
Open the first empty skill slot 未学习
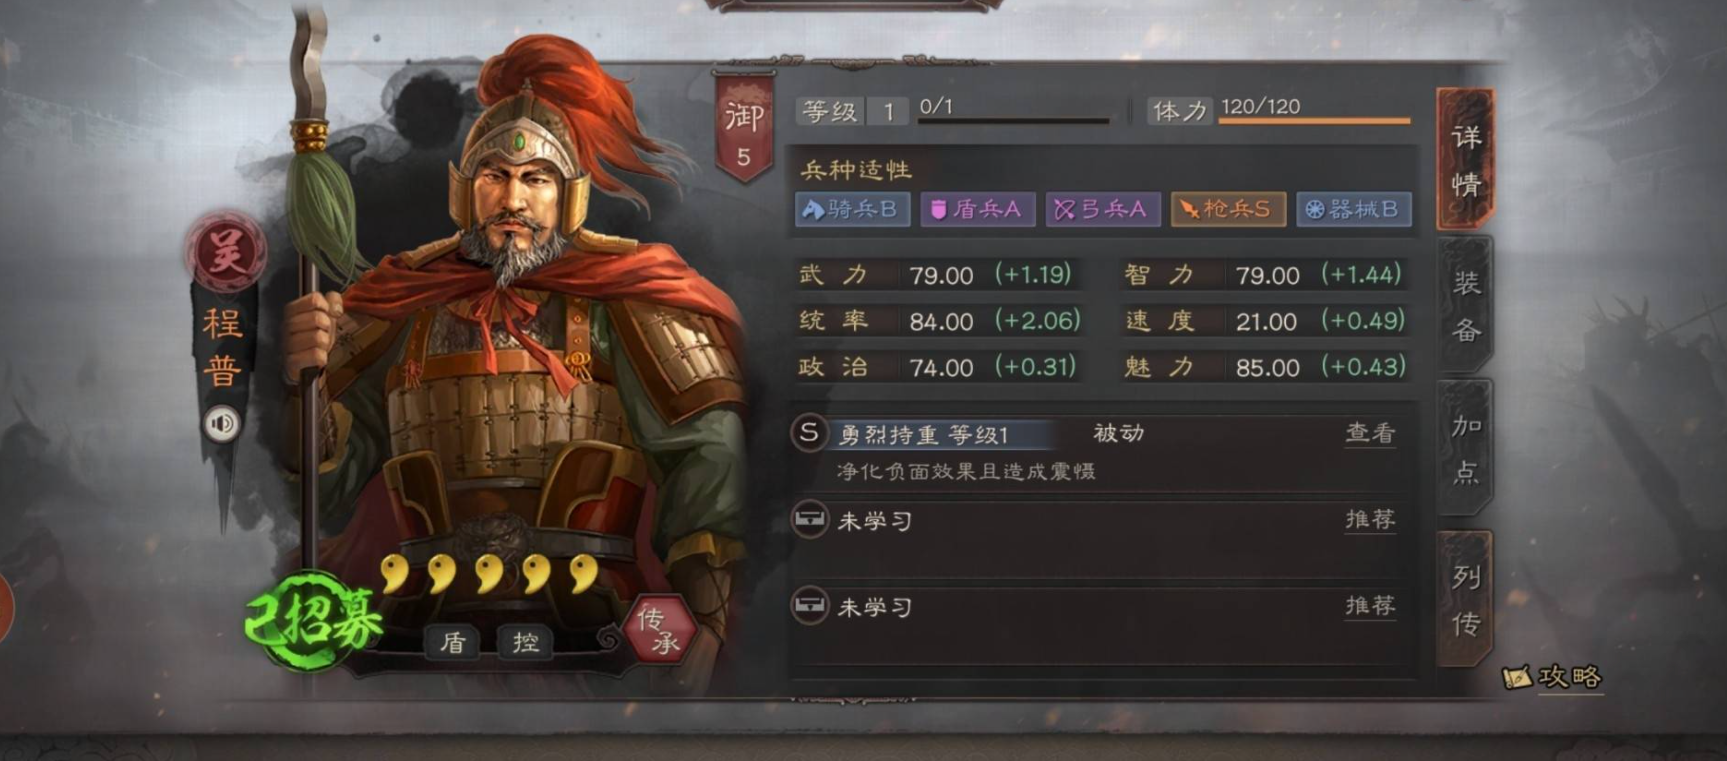pos(1102,520)
